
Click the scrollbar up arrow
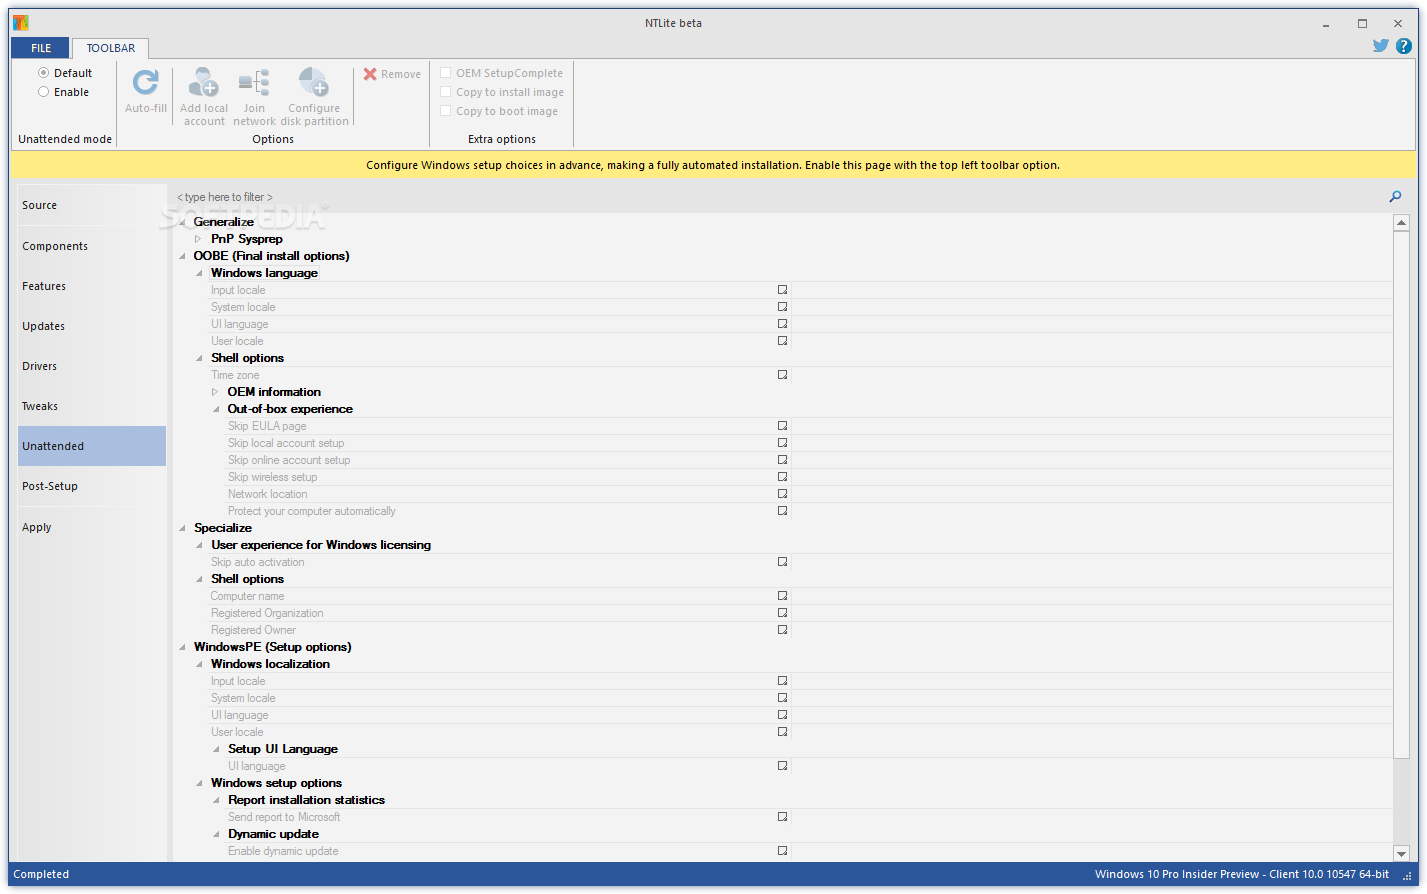pyautogui.click(x=1401, y=223)
